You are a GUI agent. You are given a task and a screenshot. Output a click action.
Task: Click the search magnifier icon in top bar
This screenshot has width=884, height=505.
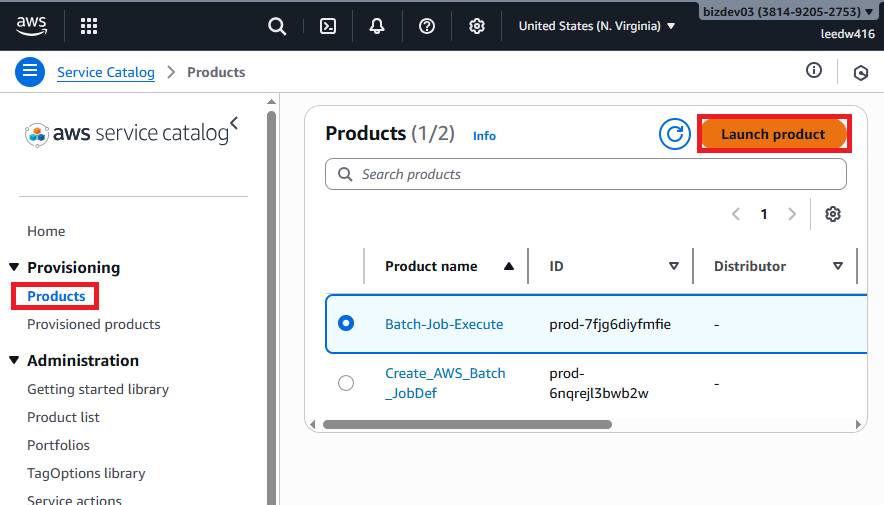point(277,26)
